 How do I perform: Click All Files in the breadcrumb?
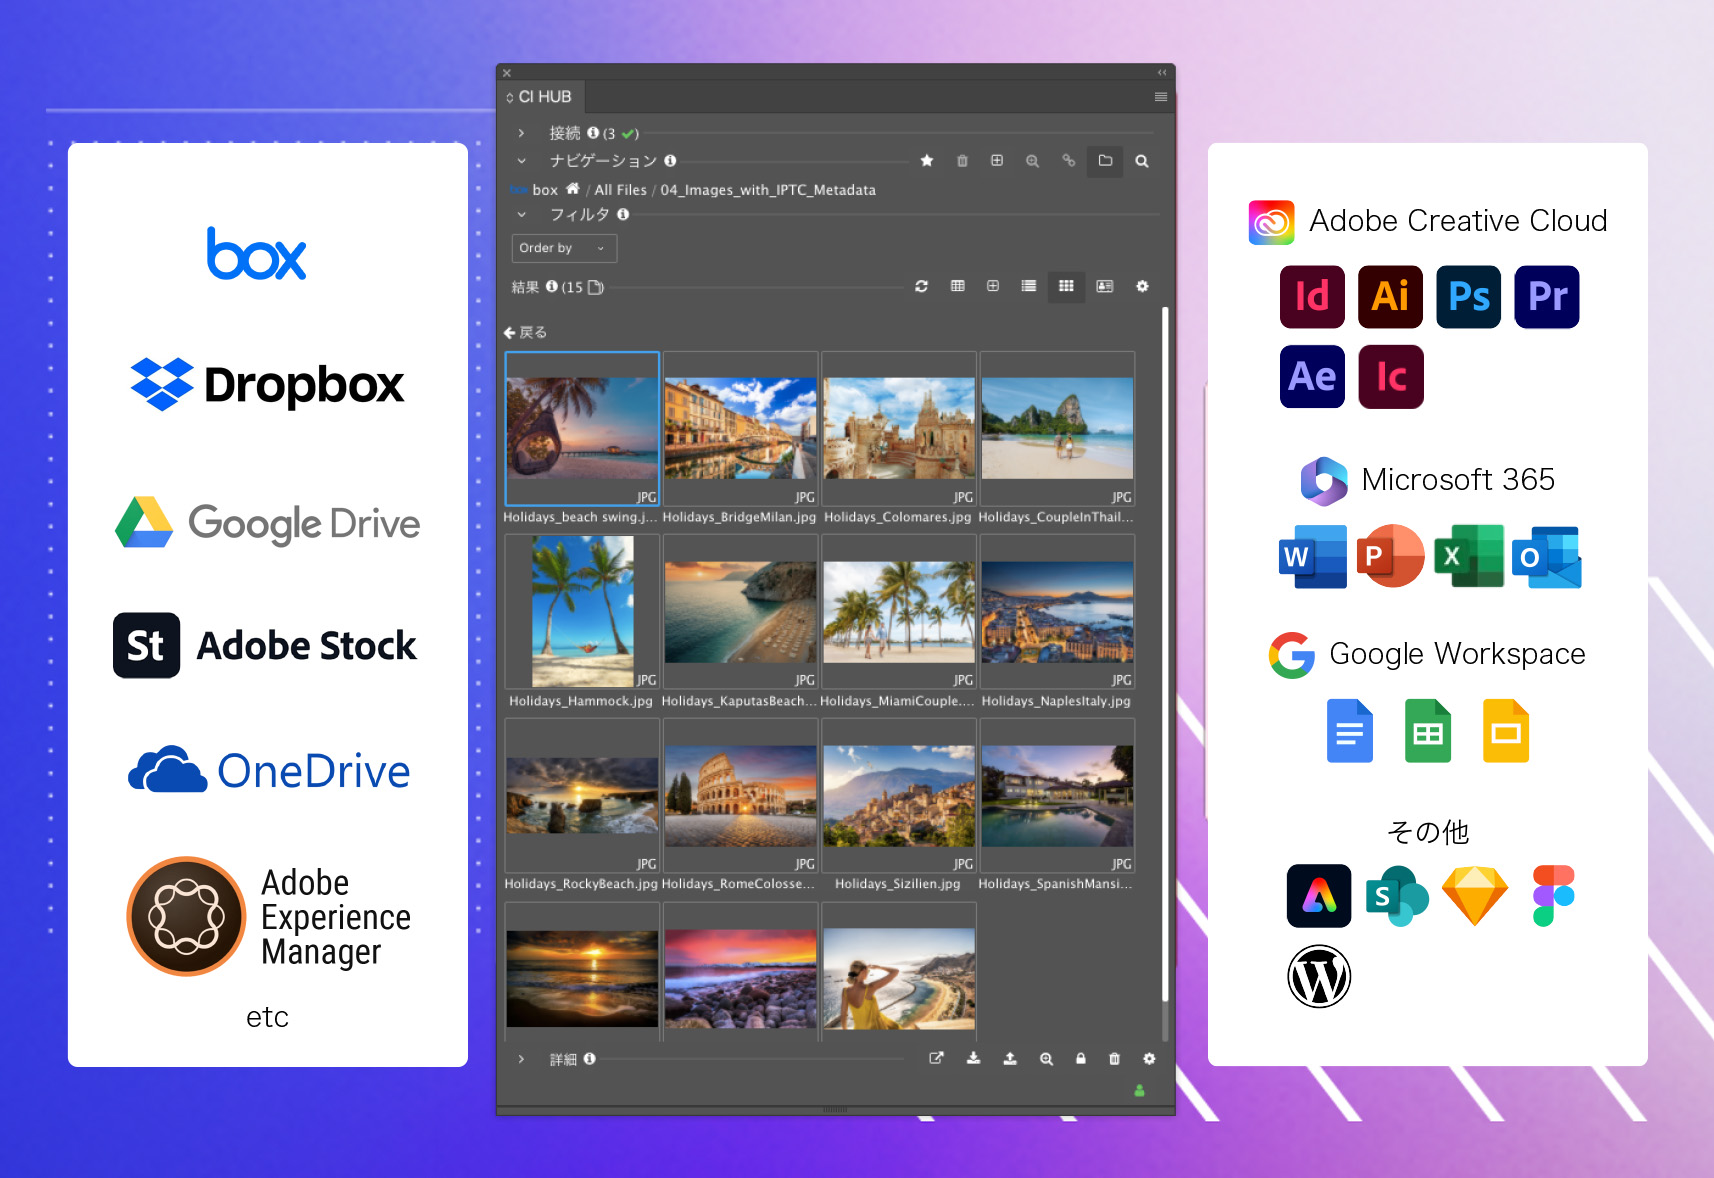coord(620,190)
